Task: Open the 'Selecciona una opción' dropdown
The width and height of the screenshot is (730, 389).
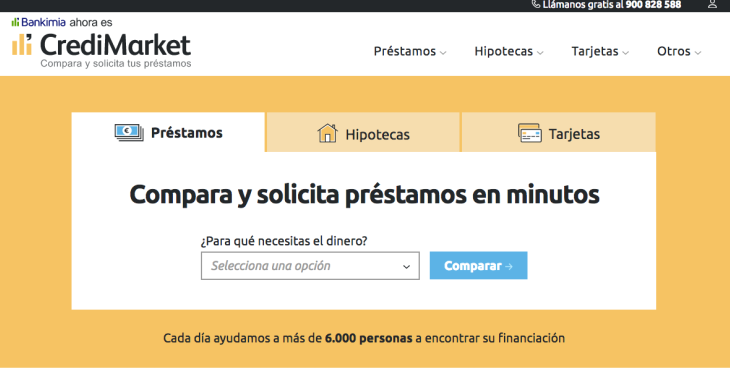Action: pos(310,266)
